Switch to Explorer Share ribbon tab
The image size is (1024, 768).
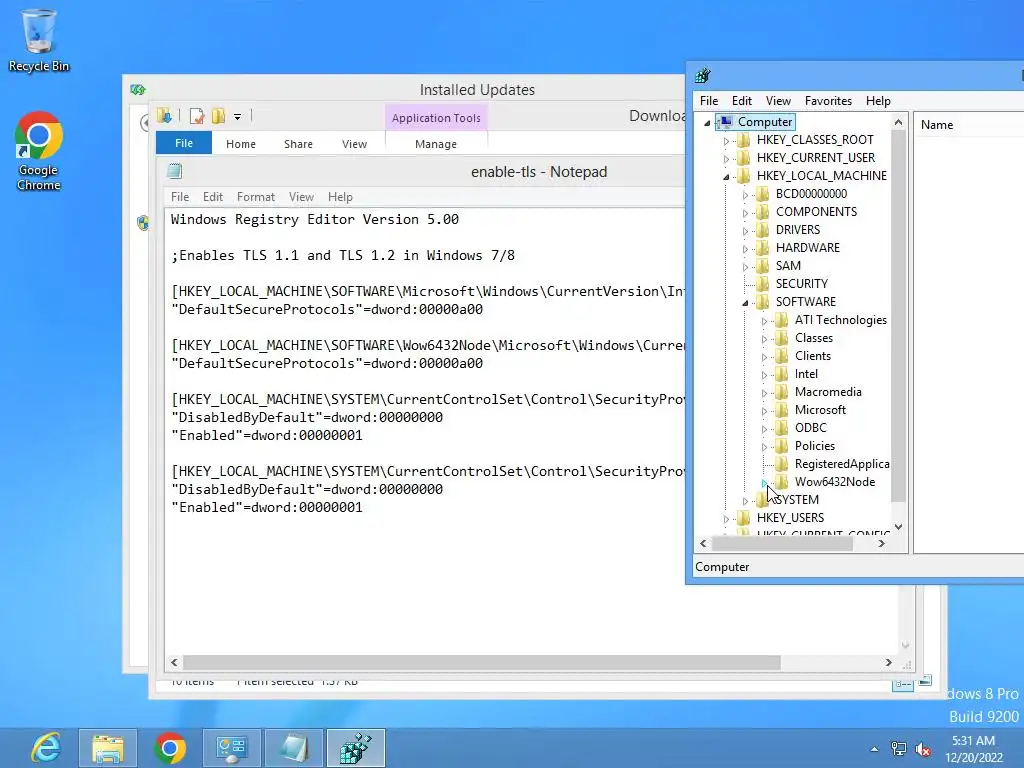298,144
